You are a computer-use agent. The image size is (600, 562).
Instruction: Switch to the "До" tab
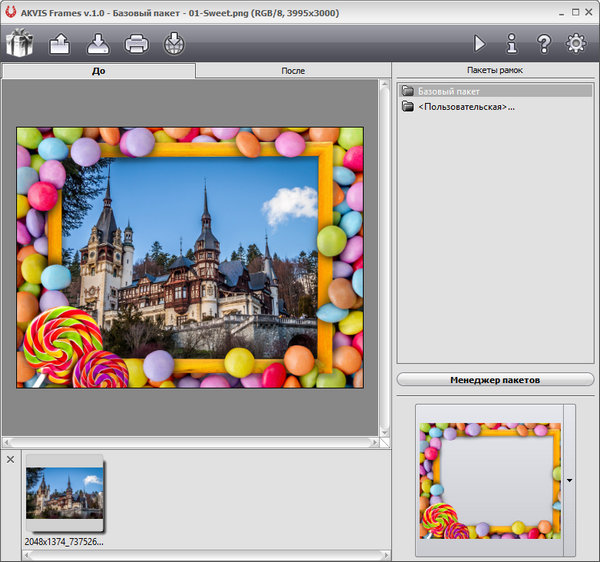[x=98, y=71]
